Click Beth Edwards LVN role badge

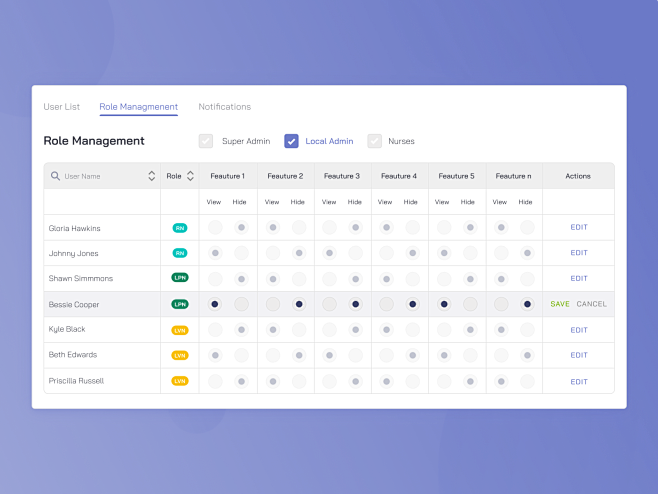[180, 355]
